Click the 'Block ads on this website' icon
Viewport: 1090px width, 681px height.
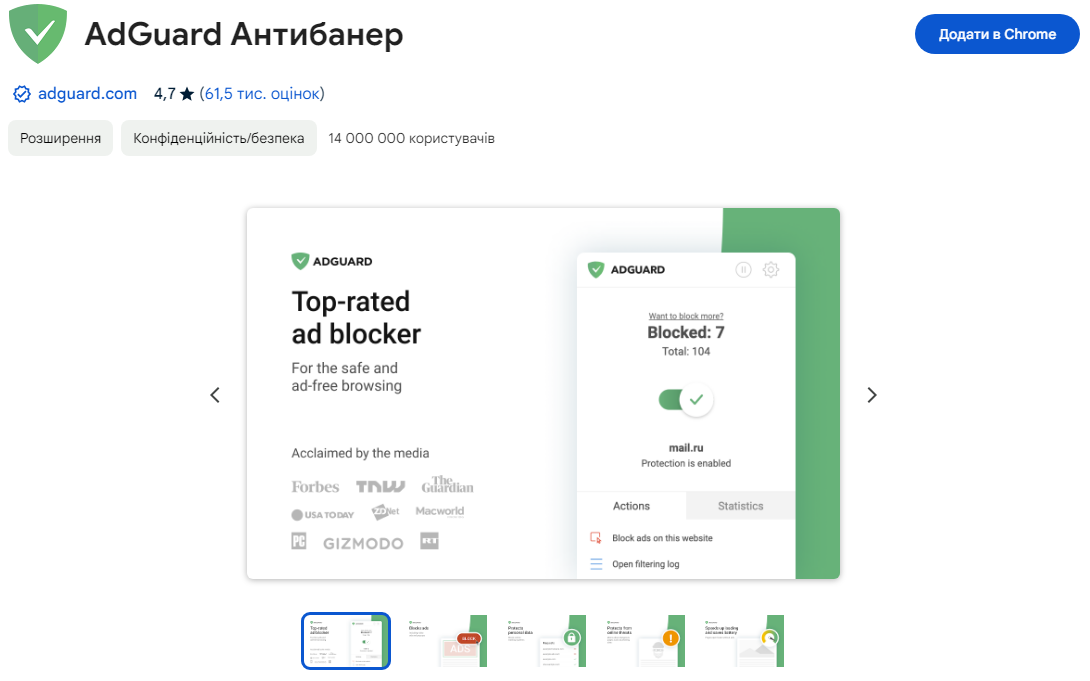coord(594,538)
